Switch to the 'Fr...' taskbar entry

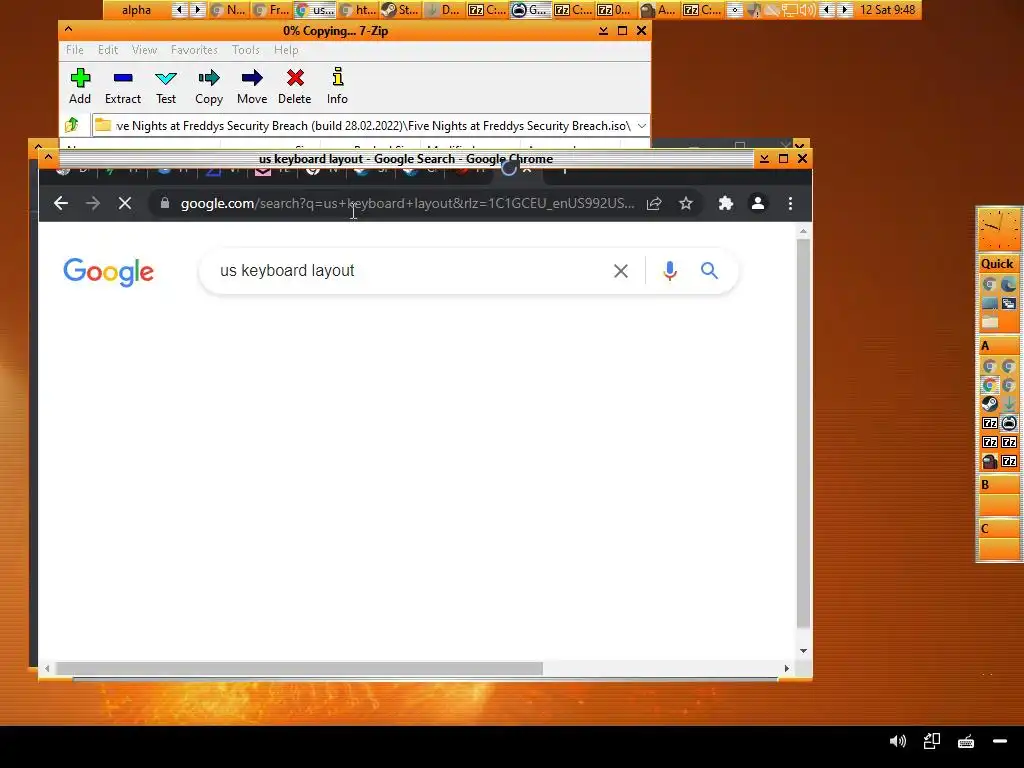272,10
